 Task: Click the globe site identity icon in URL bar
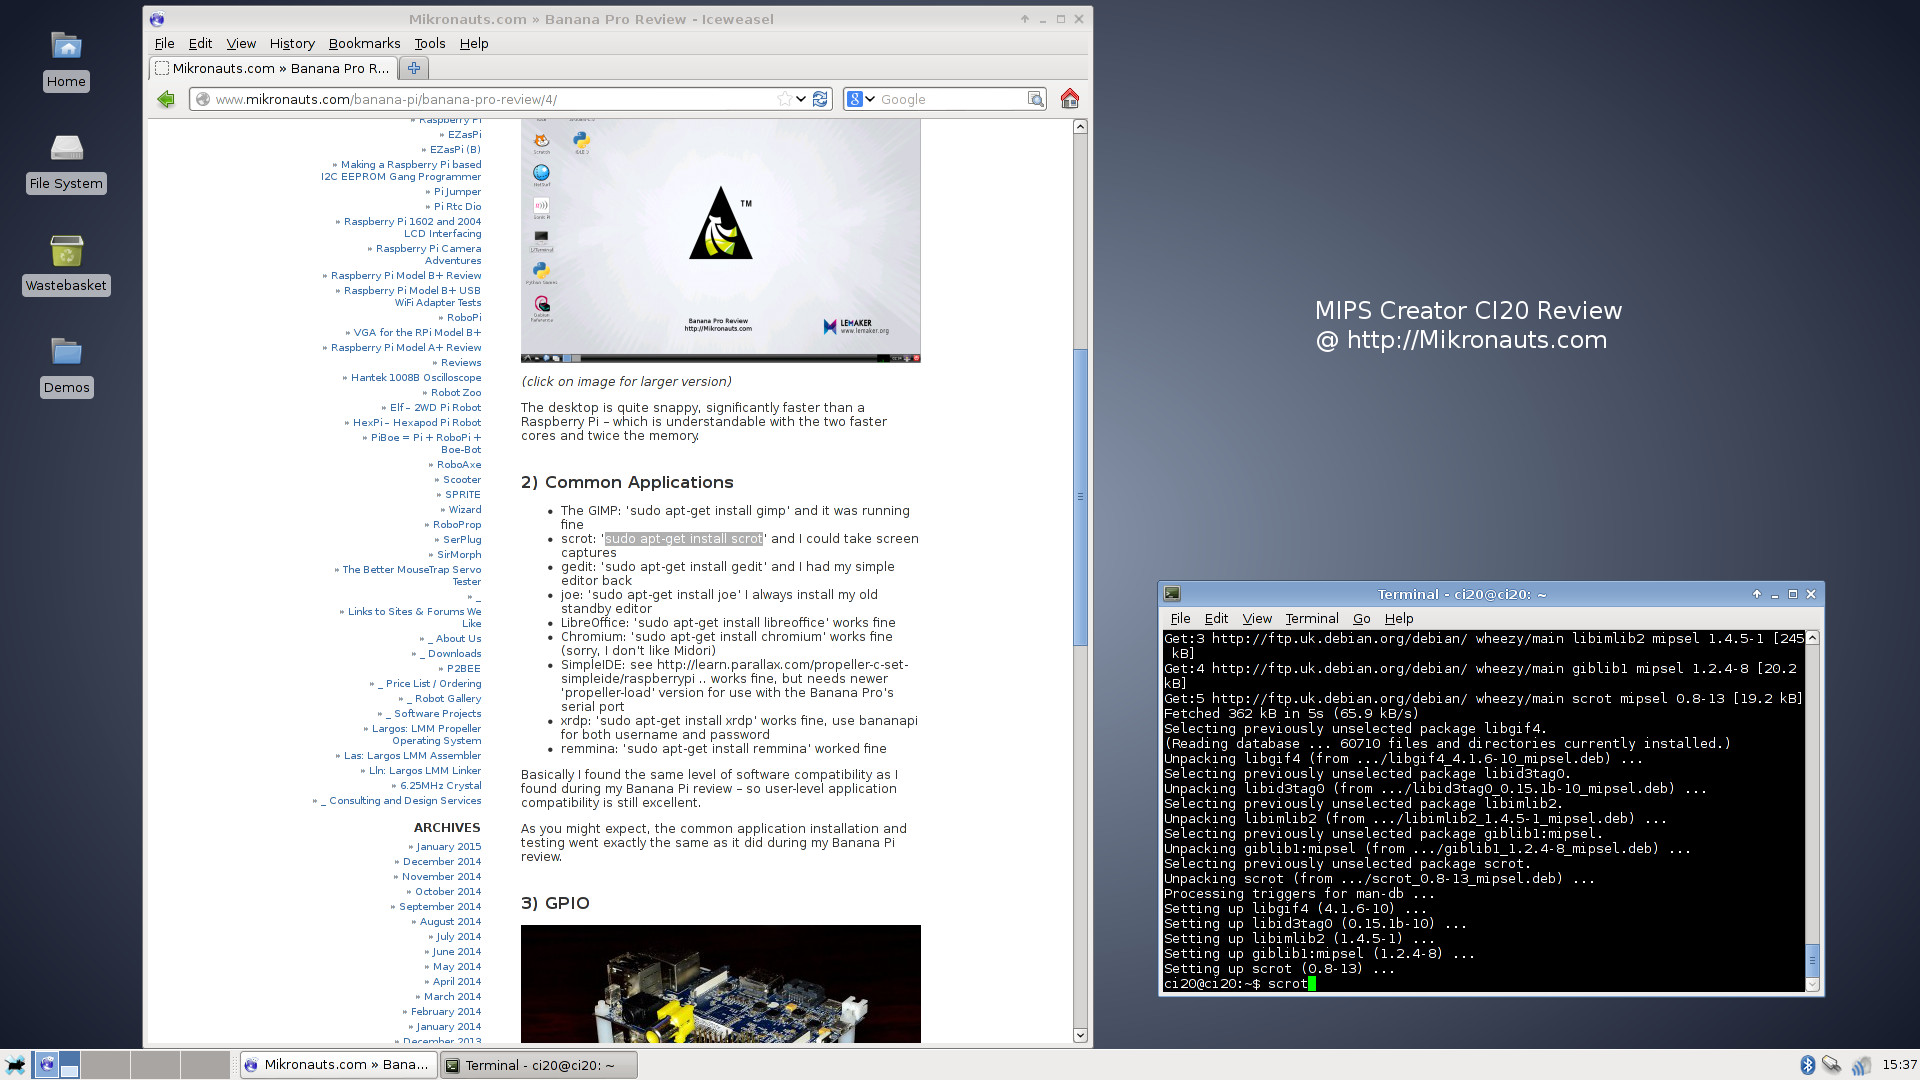pos(203,99)
